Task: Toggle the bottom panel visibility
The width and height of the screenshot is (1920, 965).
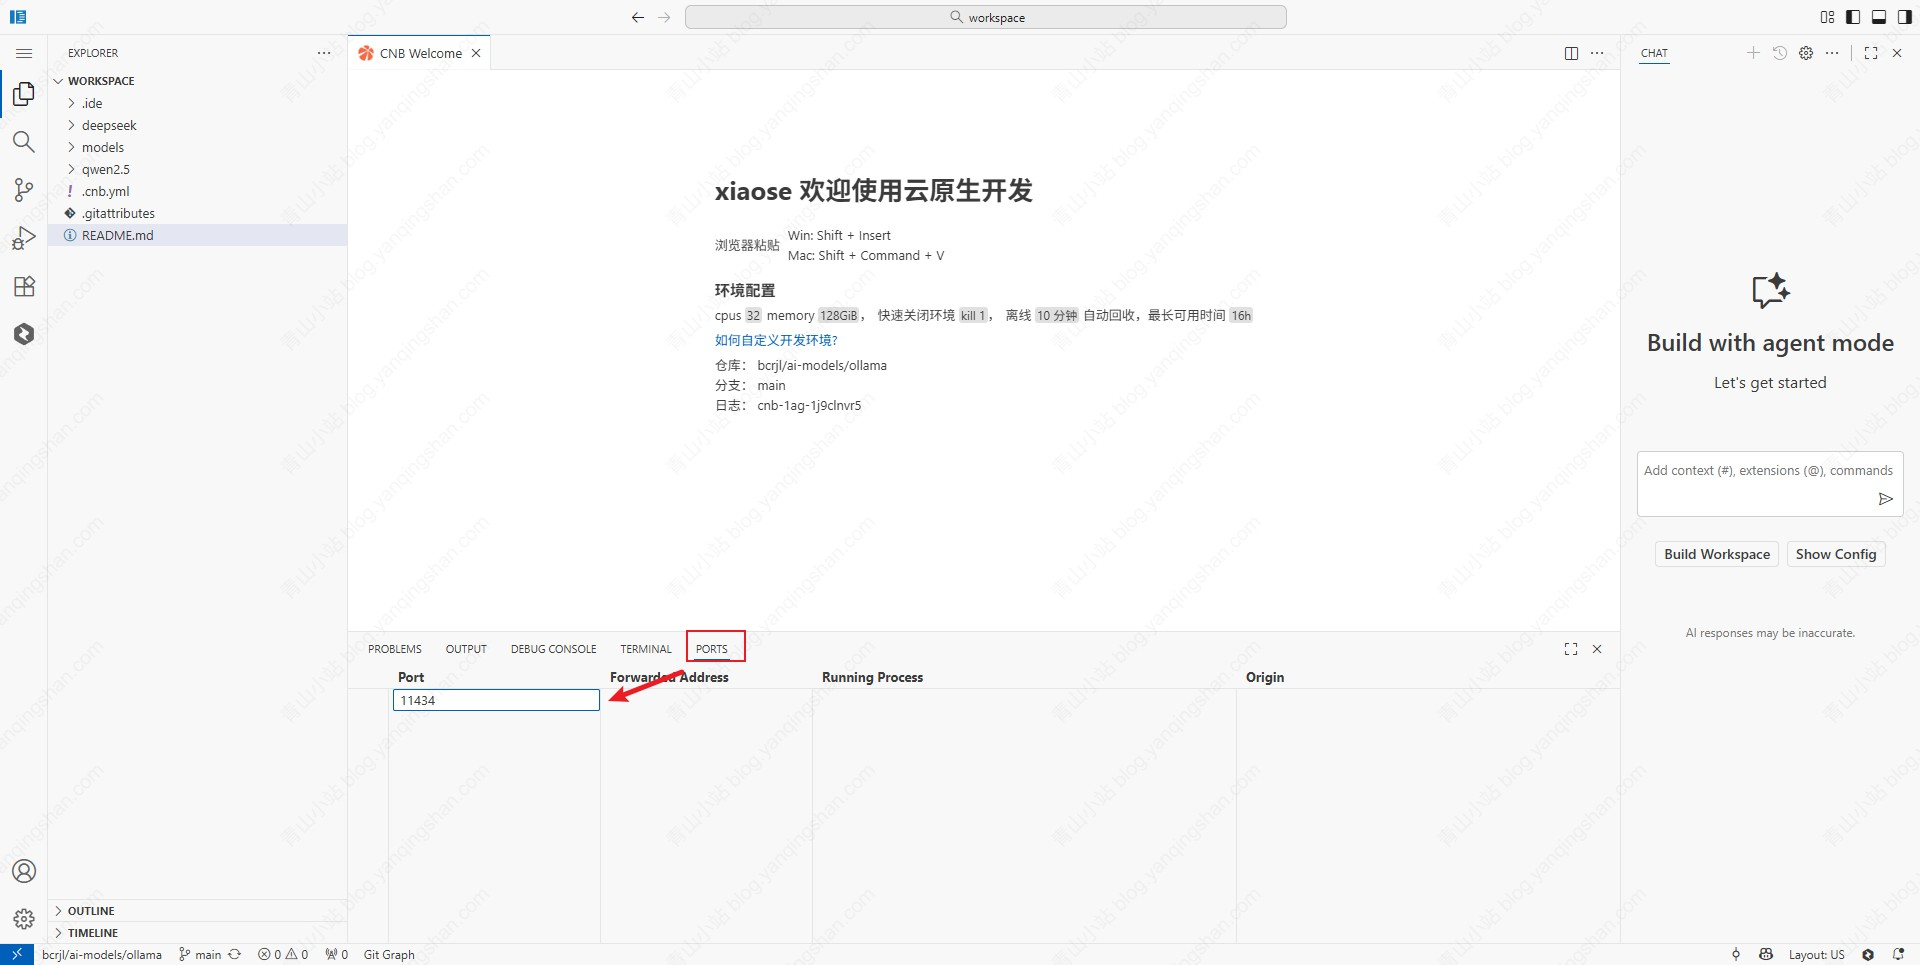Action: point(1879,17)
